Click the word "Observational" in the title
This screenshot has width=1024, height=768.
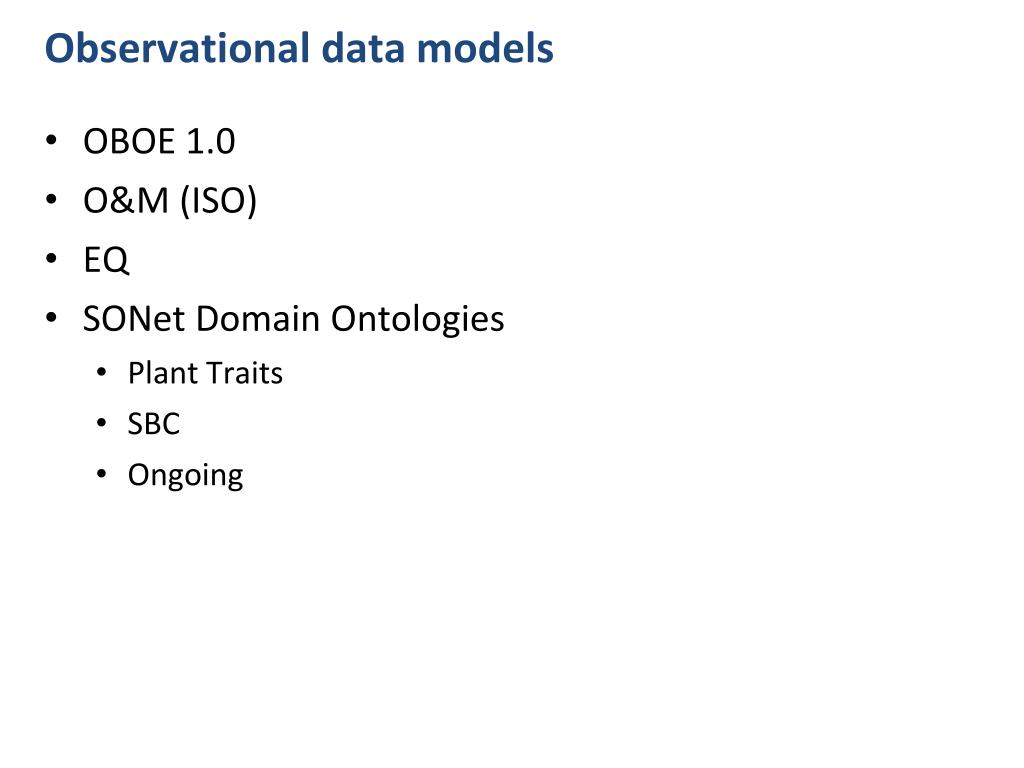pos(177,48)
